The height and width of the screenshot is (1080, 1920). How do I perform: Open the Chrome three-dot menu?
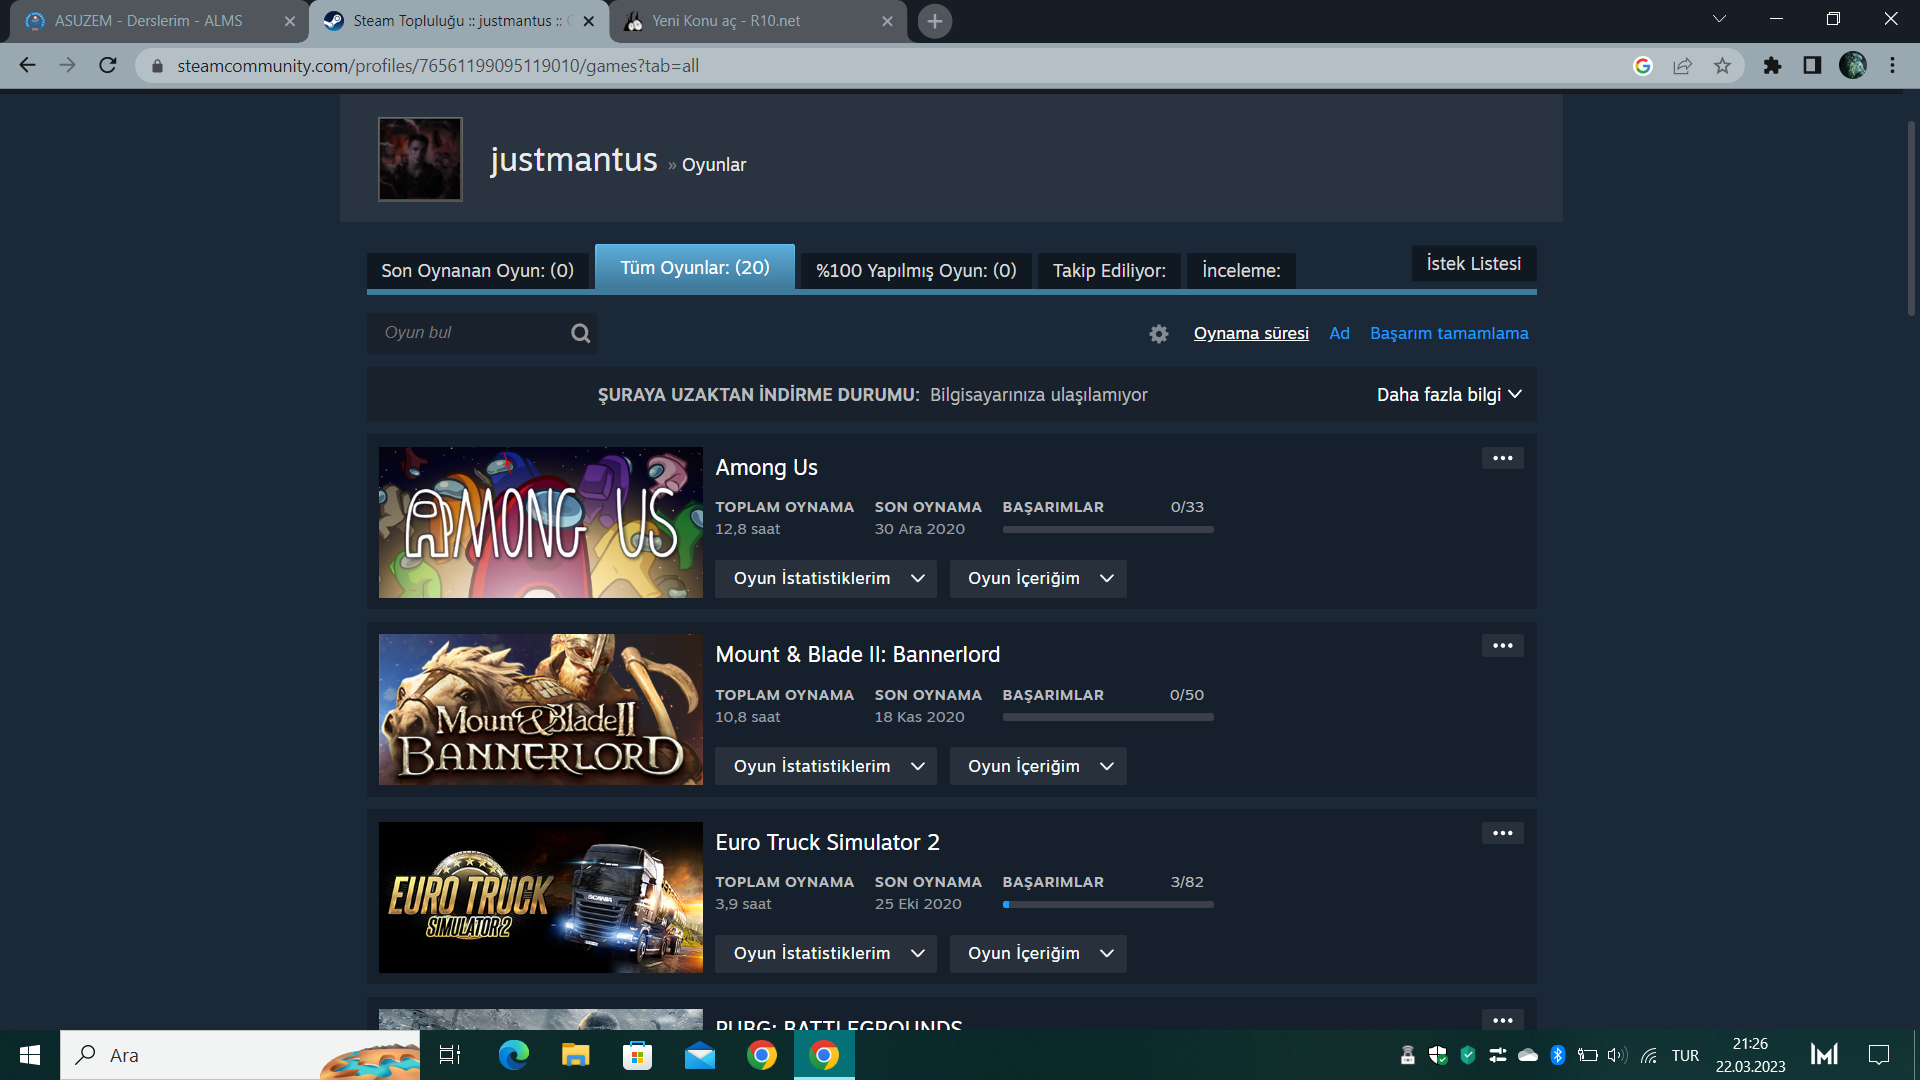click(1892, 66)
